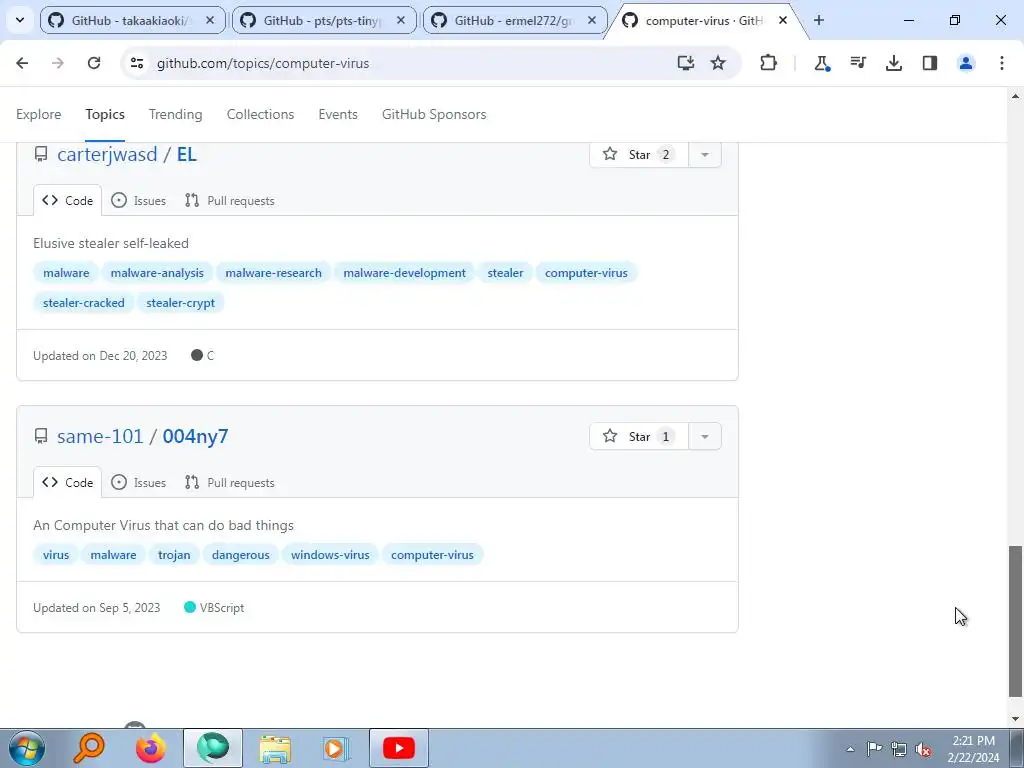Click malware-research topic tag
Screen dimensions: 1024x768
tap(274, 273)
